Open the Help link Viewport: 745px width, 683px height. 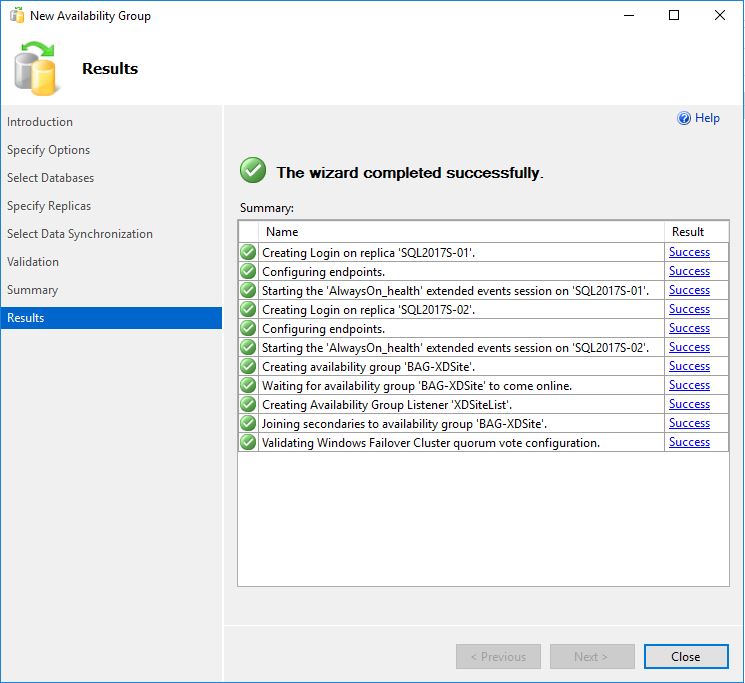(707, 118)
